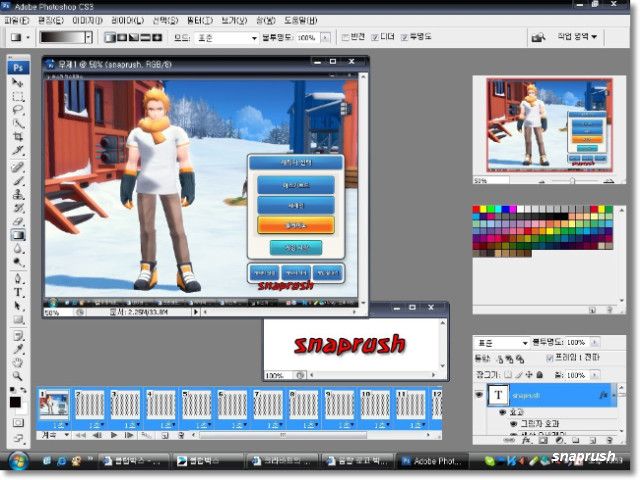Toggle the drop shadow effect eye icon
The width and height of the screenshot is (640, 480).
click(513, 424)
